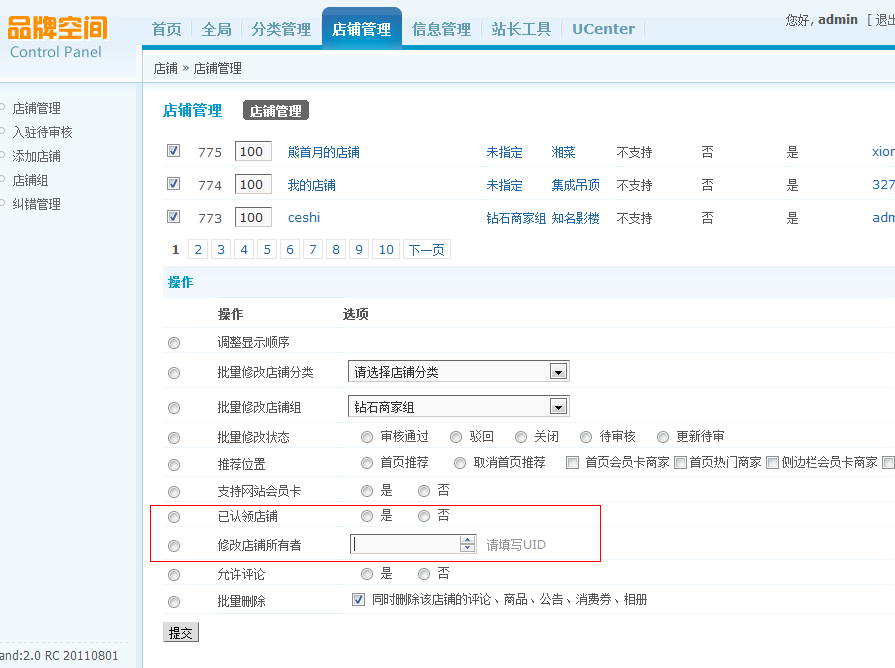Click the order field of shop 774
Viewport: 895px width, 668px height.
(x=253, y=184)
